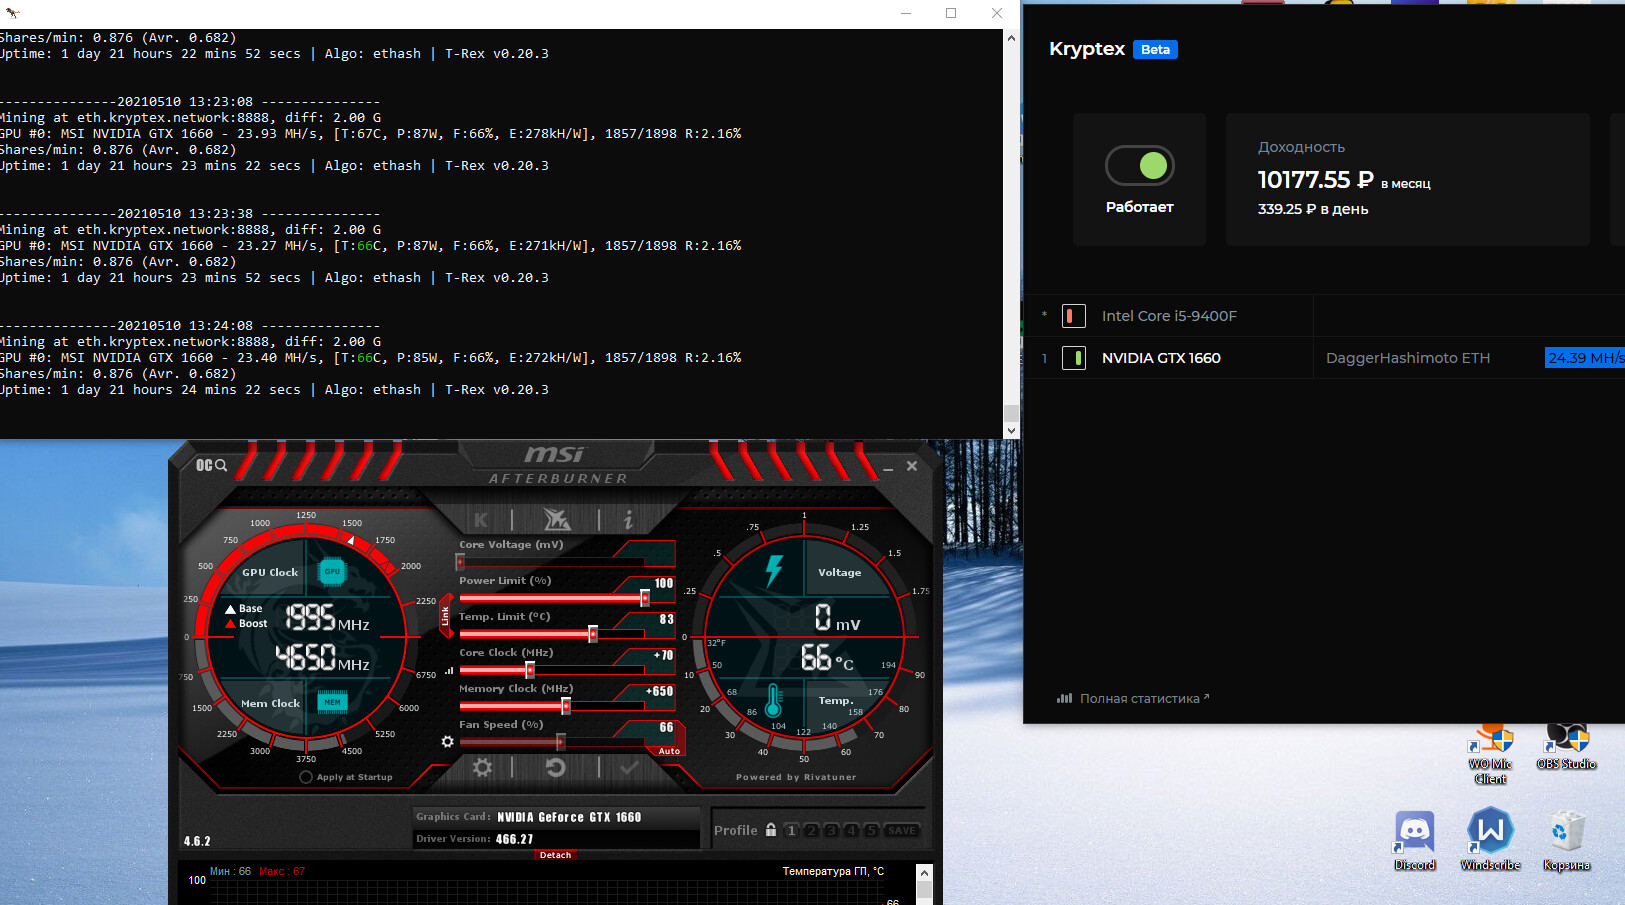Click the core clock curve editor icon
The height and width of the screenshot is (905, 1625).
[x=449, y=671]
